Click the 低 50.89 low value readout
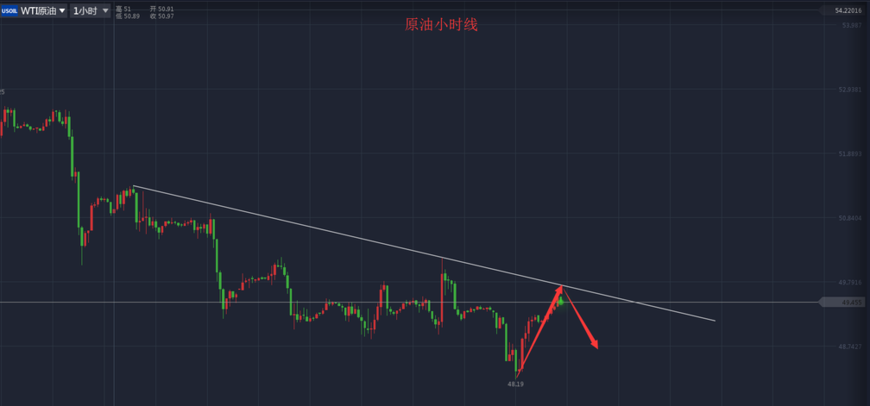This screenshot has width=870, height=406. [x=128, y=16]
